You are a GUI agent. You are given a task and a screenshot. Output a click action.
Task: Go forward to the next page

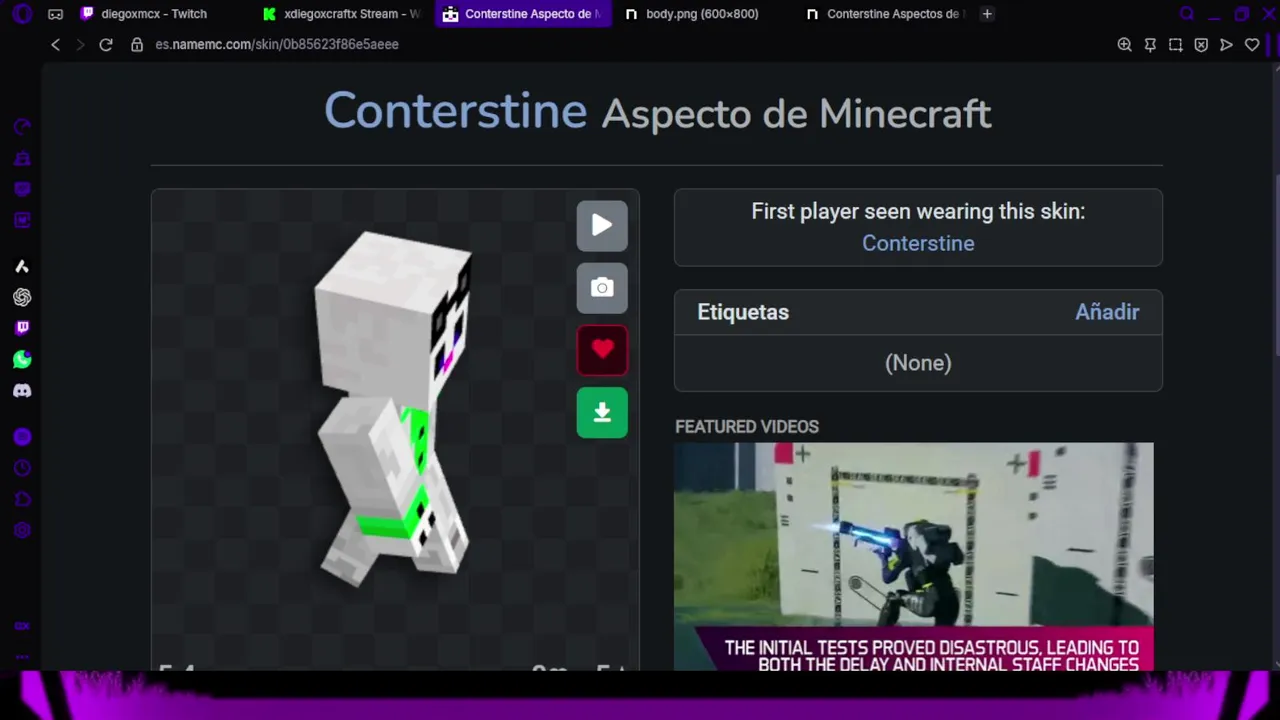pyautogui.click(x=80, y=44)
